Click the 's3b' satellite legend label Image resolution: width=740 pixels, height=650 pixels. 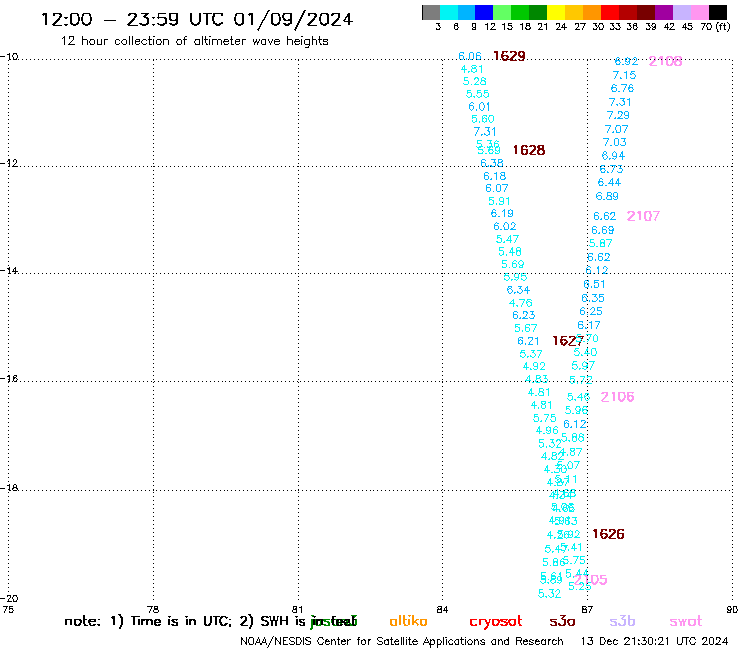(622, 621)
